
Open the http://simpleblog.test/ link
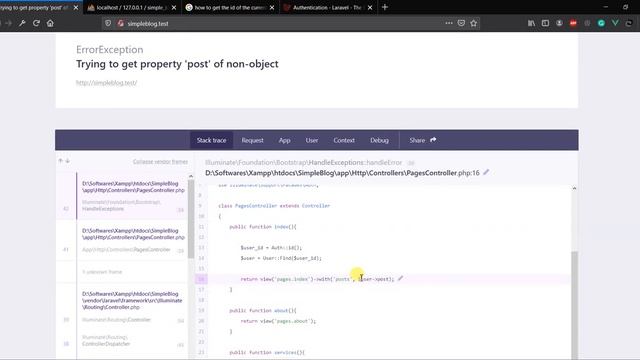coord(107,82)
